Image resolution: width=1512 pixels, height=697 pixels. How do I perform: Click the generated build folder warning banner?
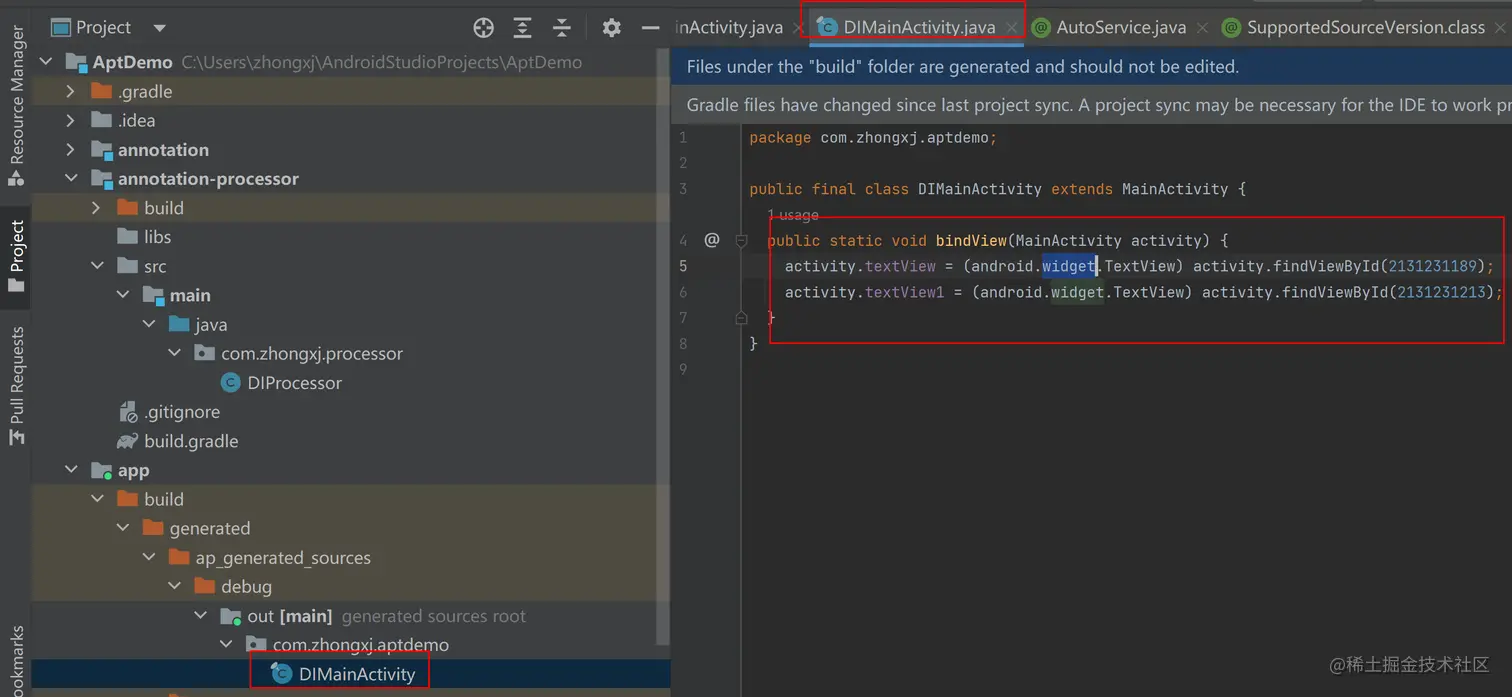click(1092, 67)
